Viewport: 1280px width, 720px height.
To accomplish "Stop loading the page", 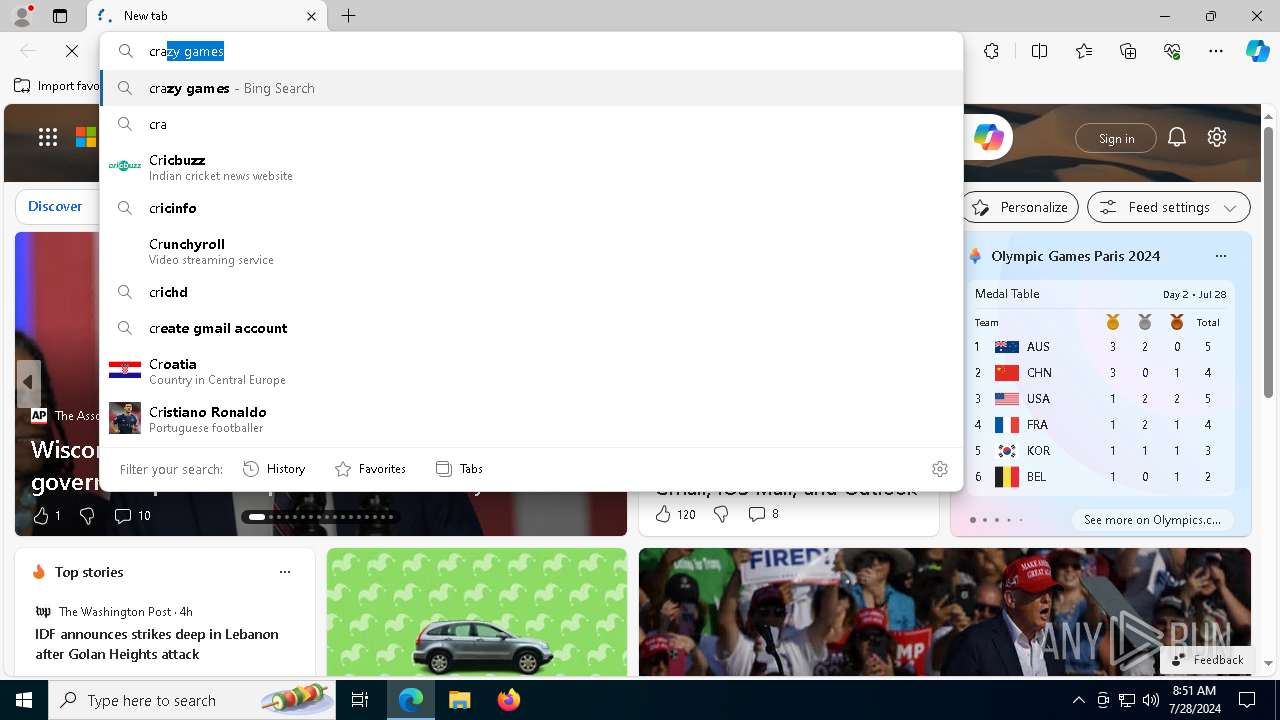I will coord(72,51).
